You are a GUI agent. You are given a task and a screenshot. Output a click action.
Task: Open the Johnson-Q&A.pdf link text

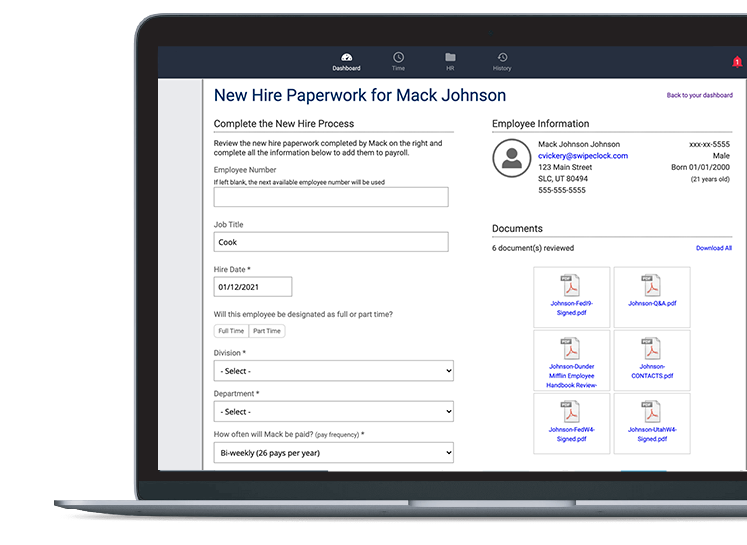tap(652, 303)
